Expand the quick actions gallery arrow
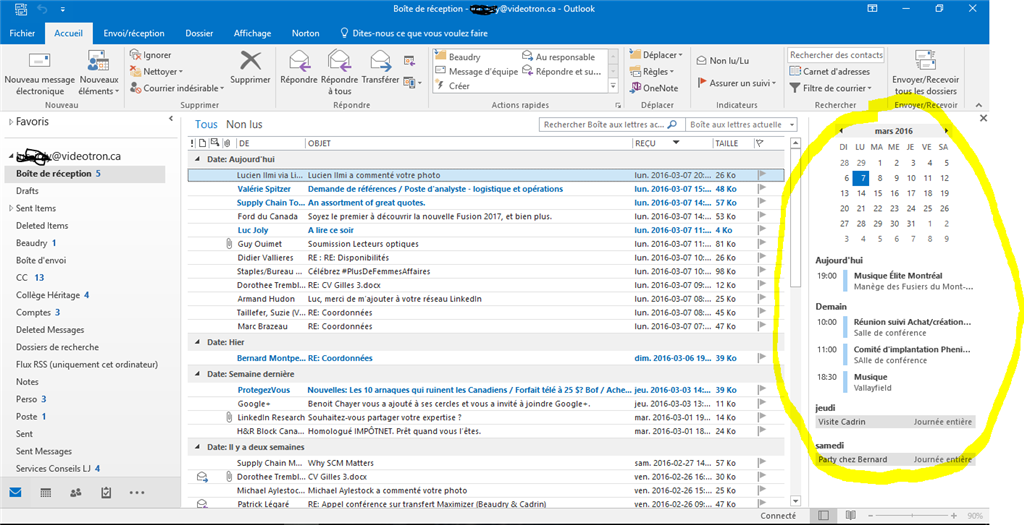The height and width of the screenshot is (525, 1024). pos(613,86)
